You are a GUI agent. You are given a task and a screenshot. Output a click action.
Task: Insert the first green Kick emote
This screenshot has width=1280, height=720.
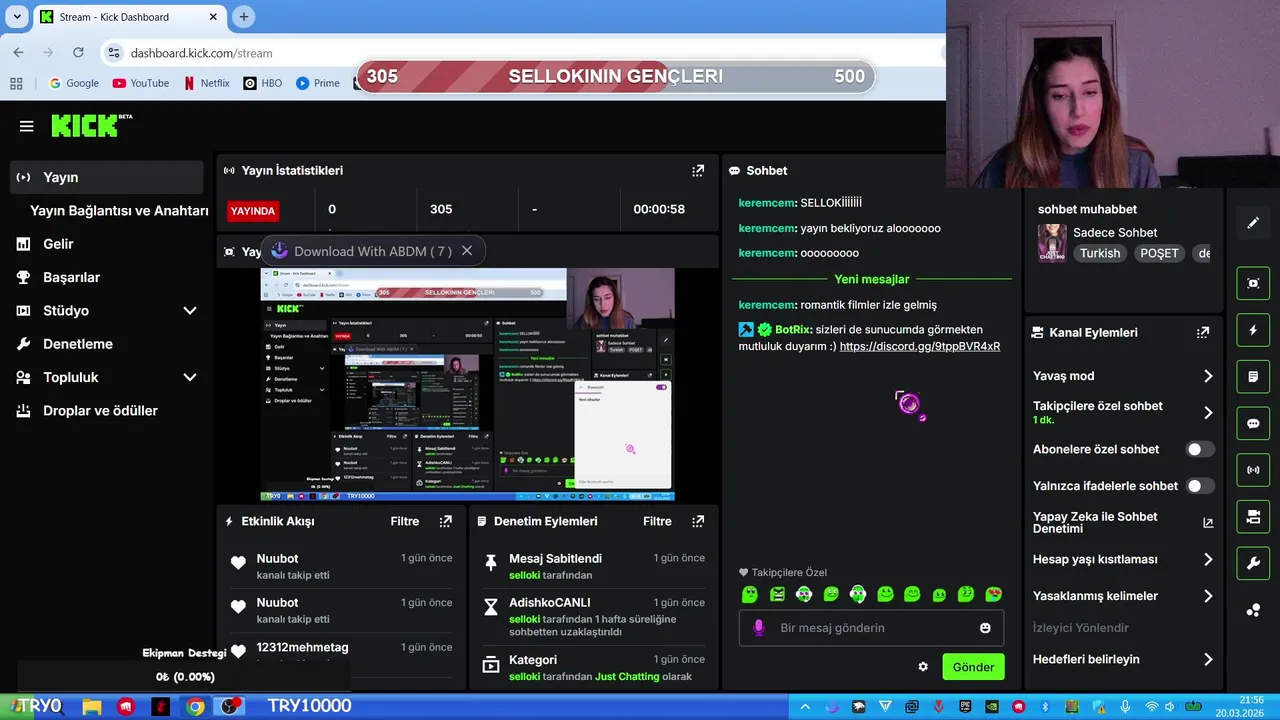coord(750,595)
